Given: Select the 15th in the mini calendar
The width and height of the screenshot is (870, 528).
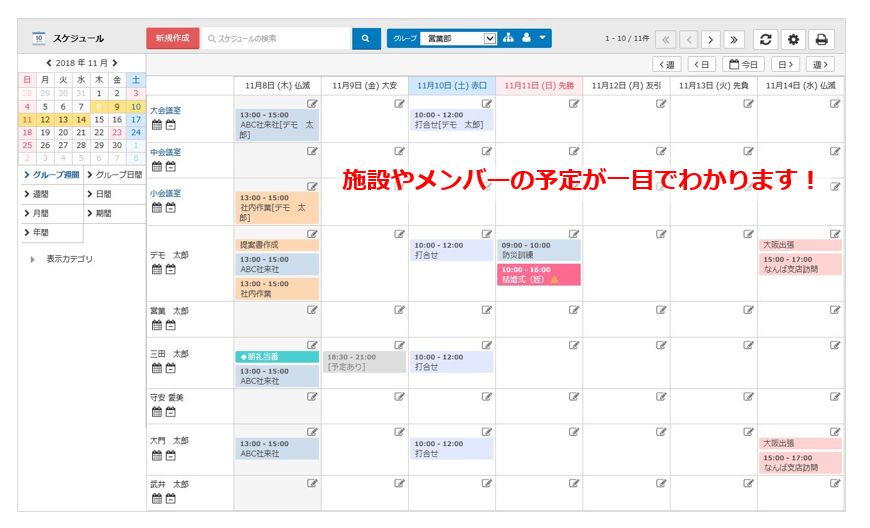Looking at the screenshot, I should click(x=99, y=120).
